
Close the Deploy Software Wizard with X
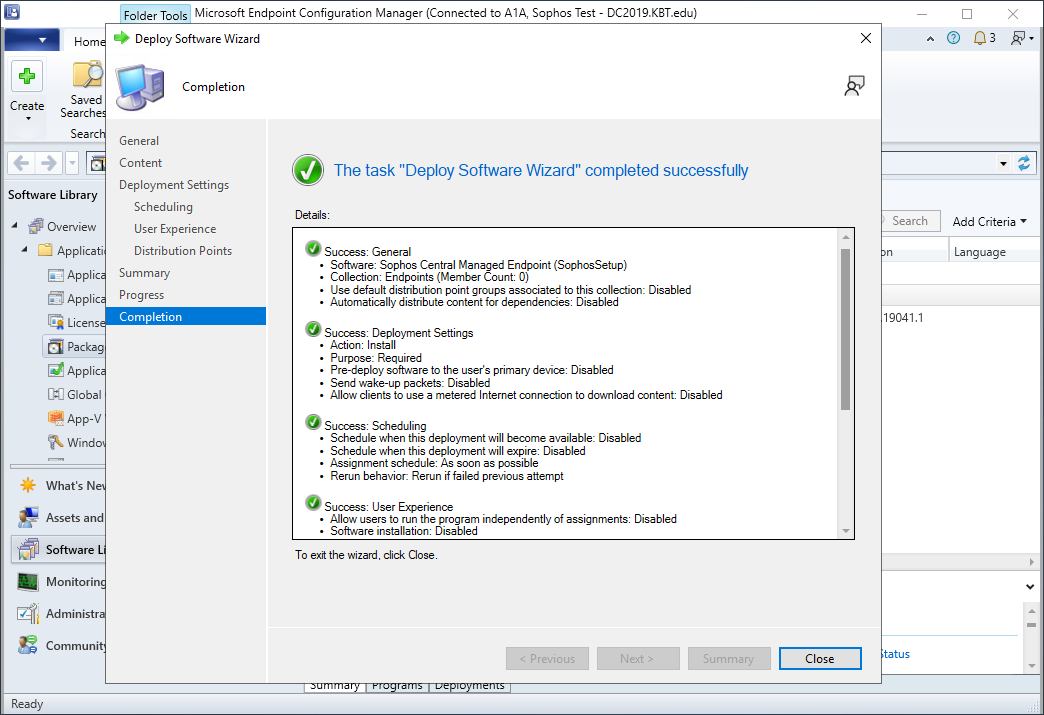[866, 38]
